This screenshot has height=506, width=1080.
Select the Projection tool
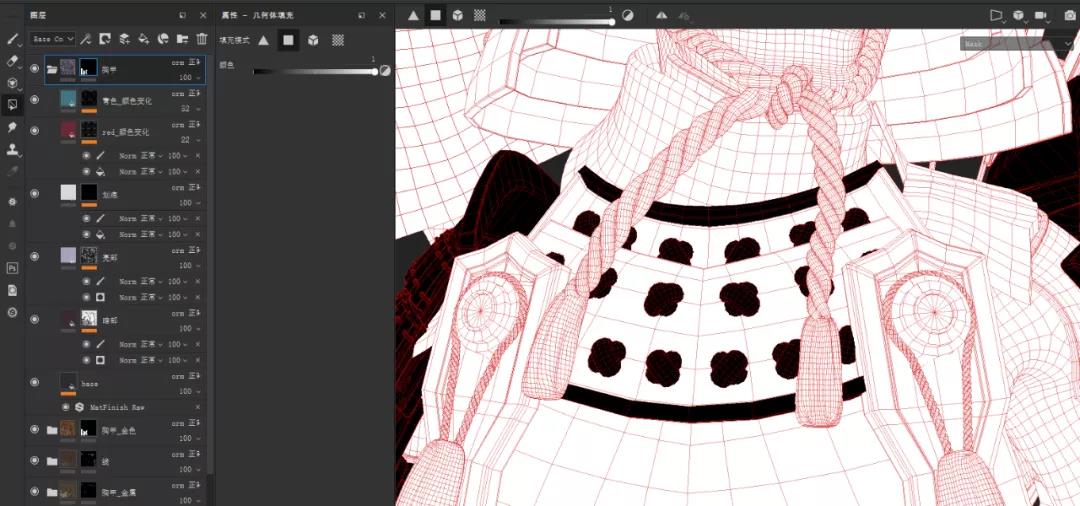pos(12,83)
